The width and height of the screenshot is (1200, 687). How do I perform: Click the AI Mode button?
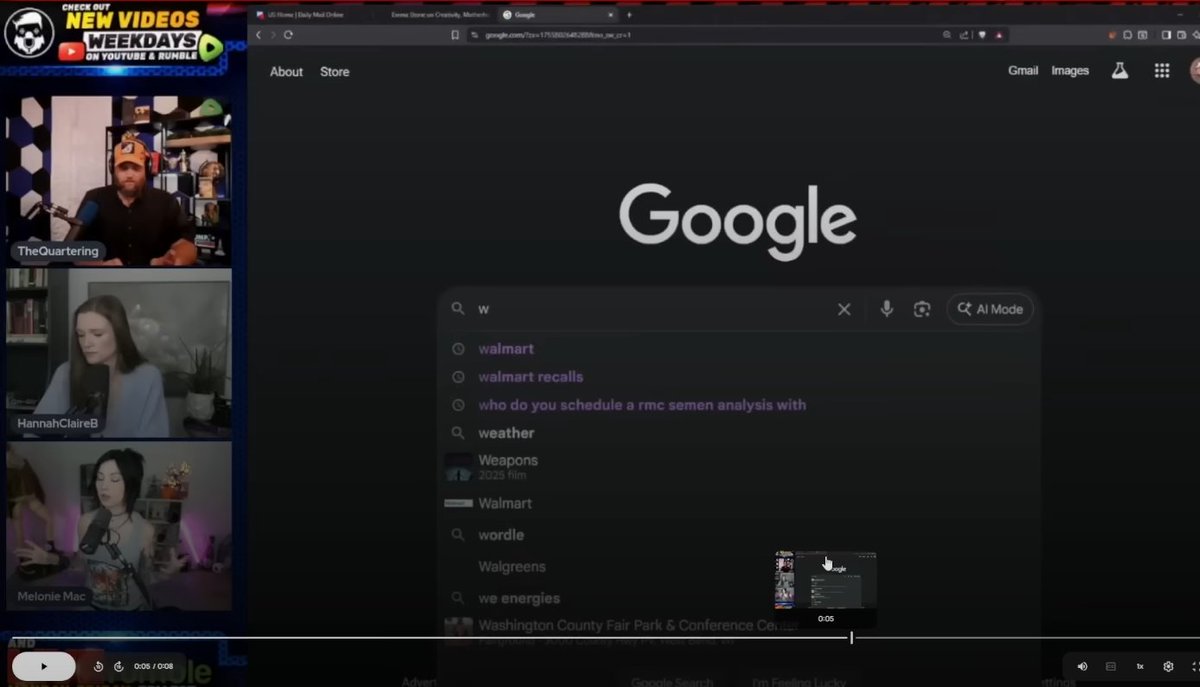point(990,309)
